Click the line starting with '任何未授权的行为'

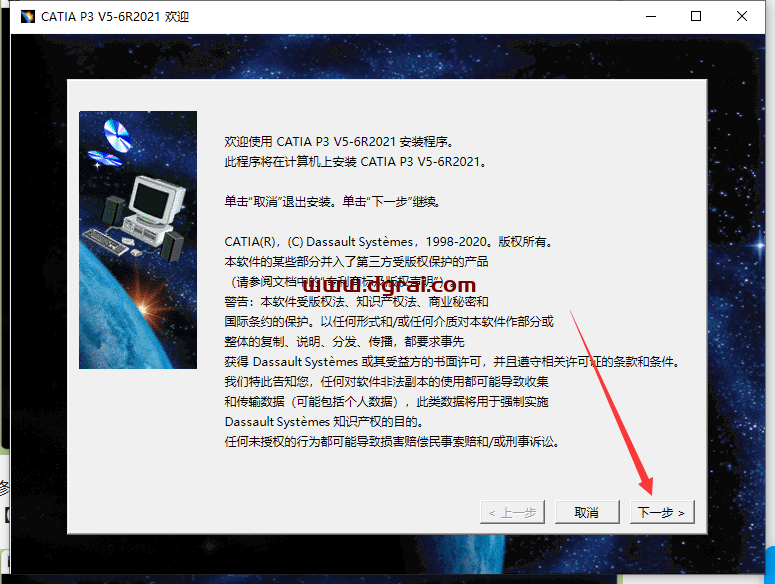pos(392,442)
